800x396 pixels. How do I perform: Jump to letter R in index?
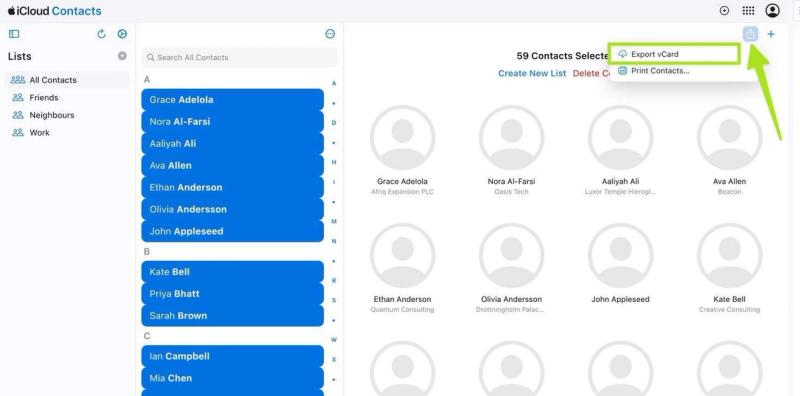pos(334,281)
